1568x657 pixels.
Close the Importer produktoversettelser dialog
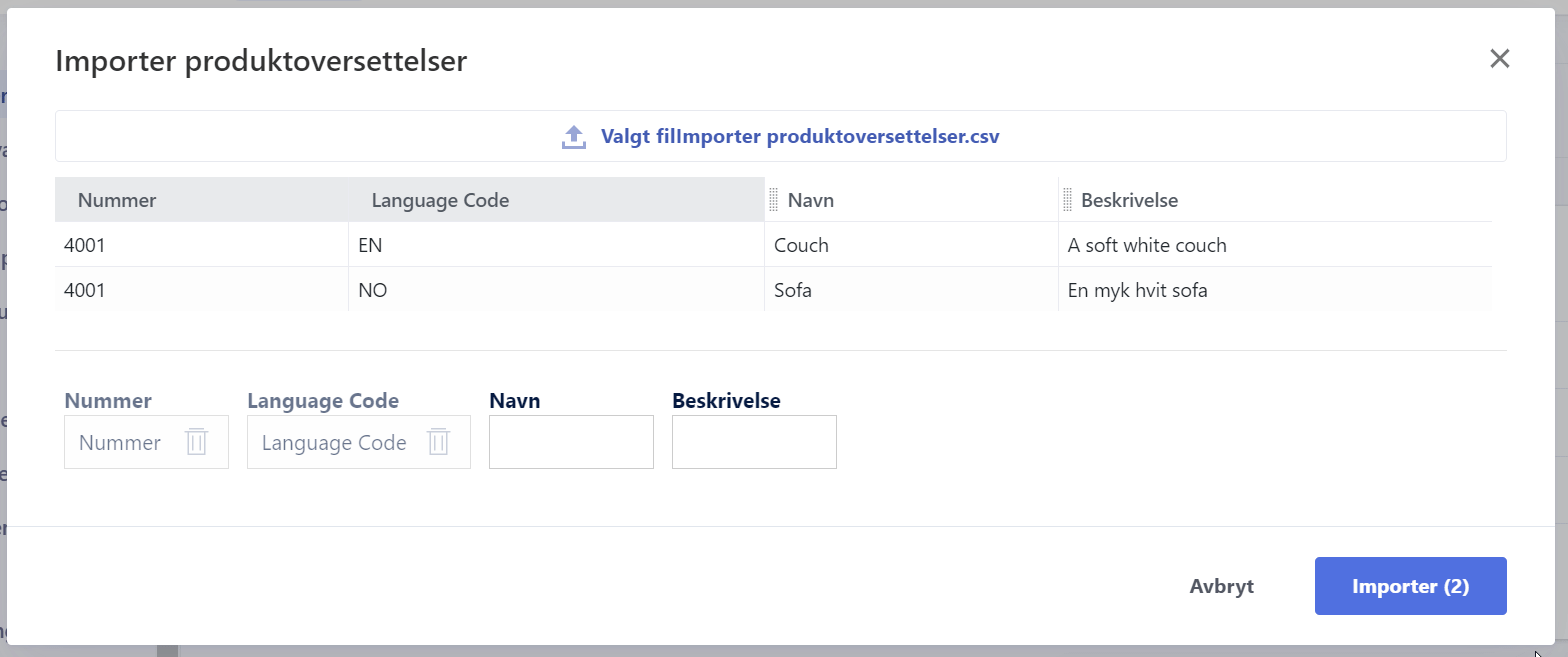pos(1498,59)
